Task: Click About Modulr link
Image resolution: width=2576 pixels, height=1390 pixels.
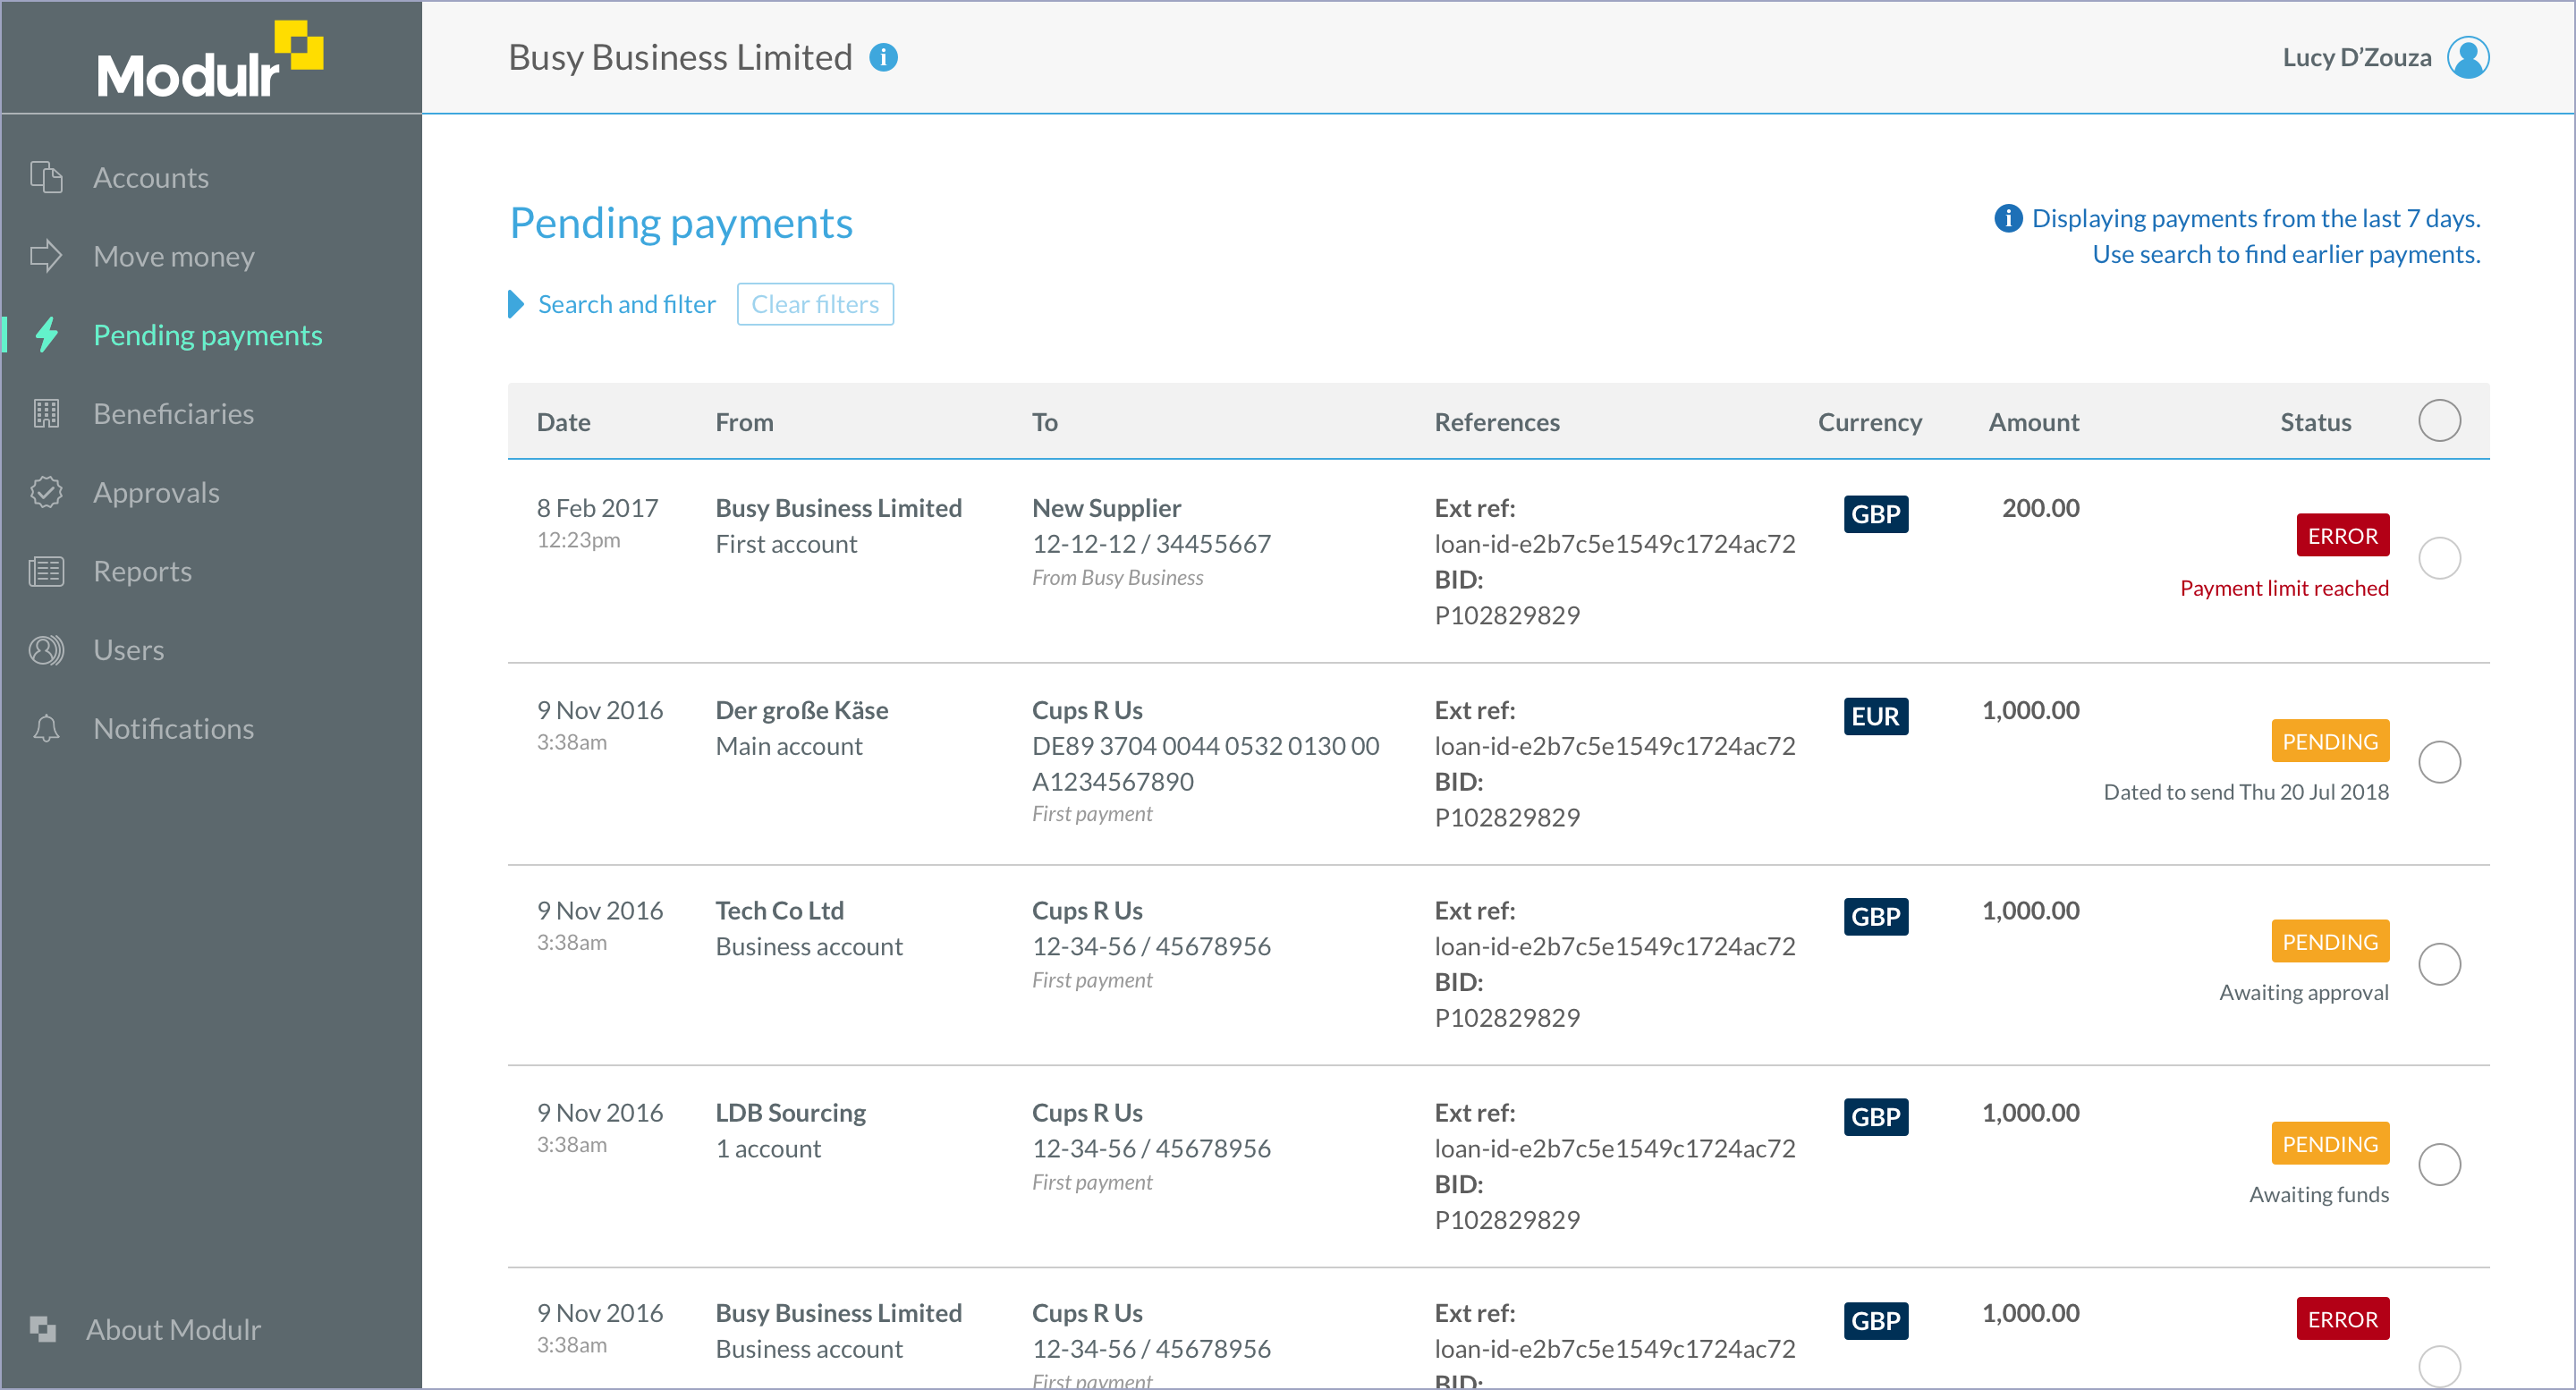Action: point(173,1329)
